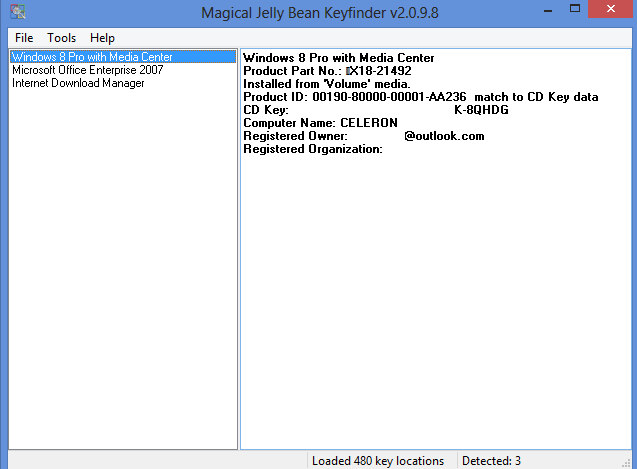This screenshot has height=469, width=637.
Task: Click the Keyfinder app icon in title bar
Action: pos(17,11)
